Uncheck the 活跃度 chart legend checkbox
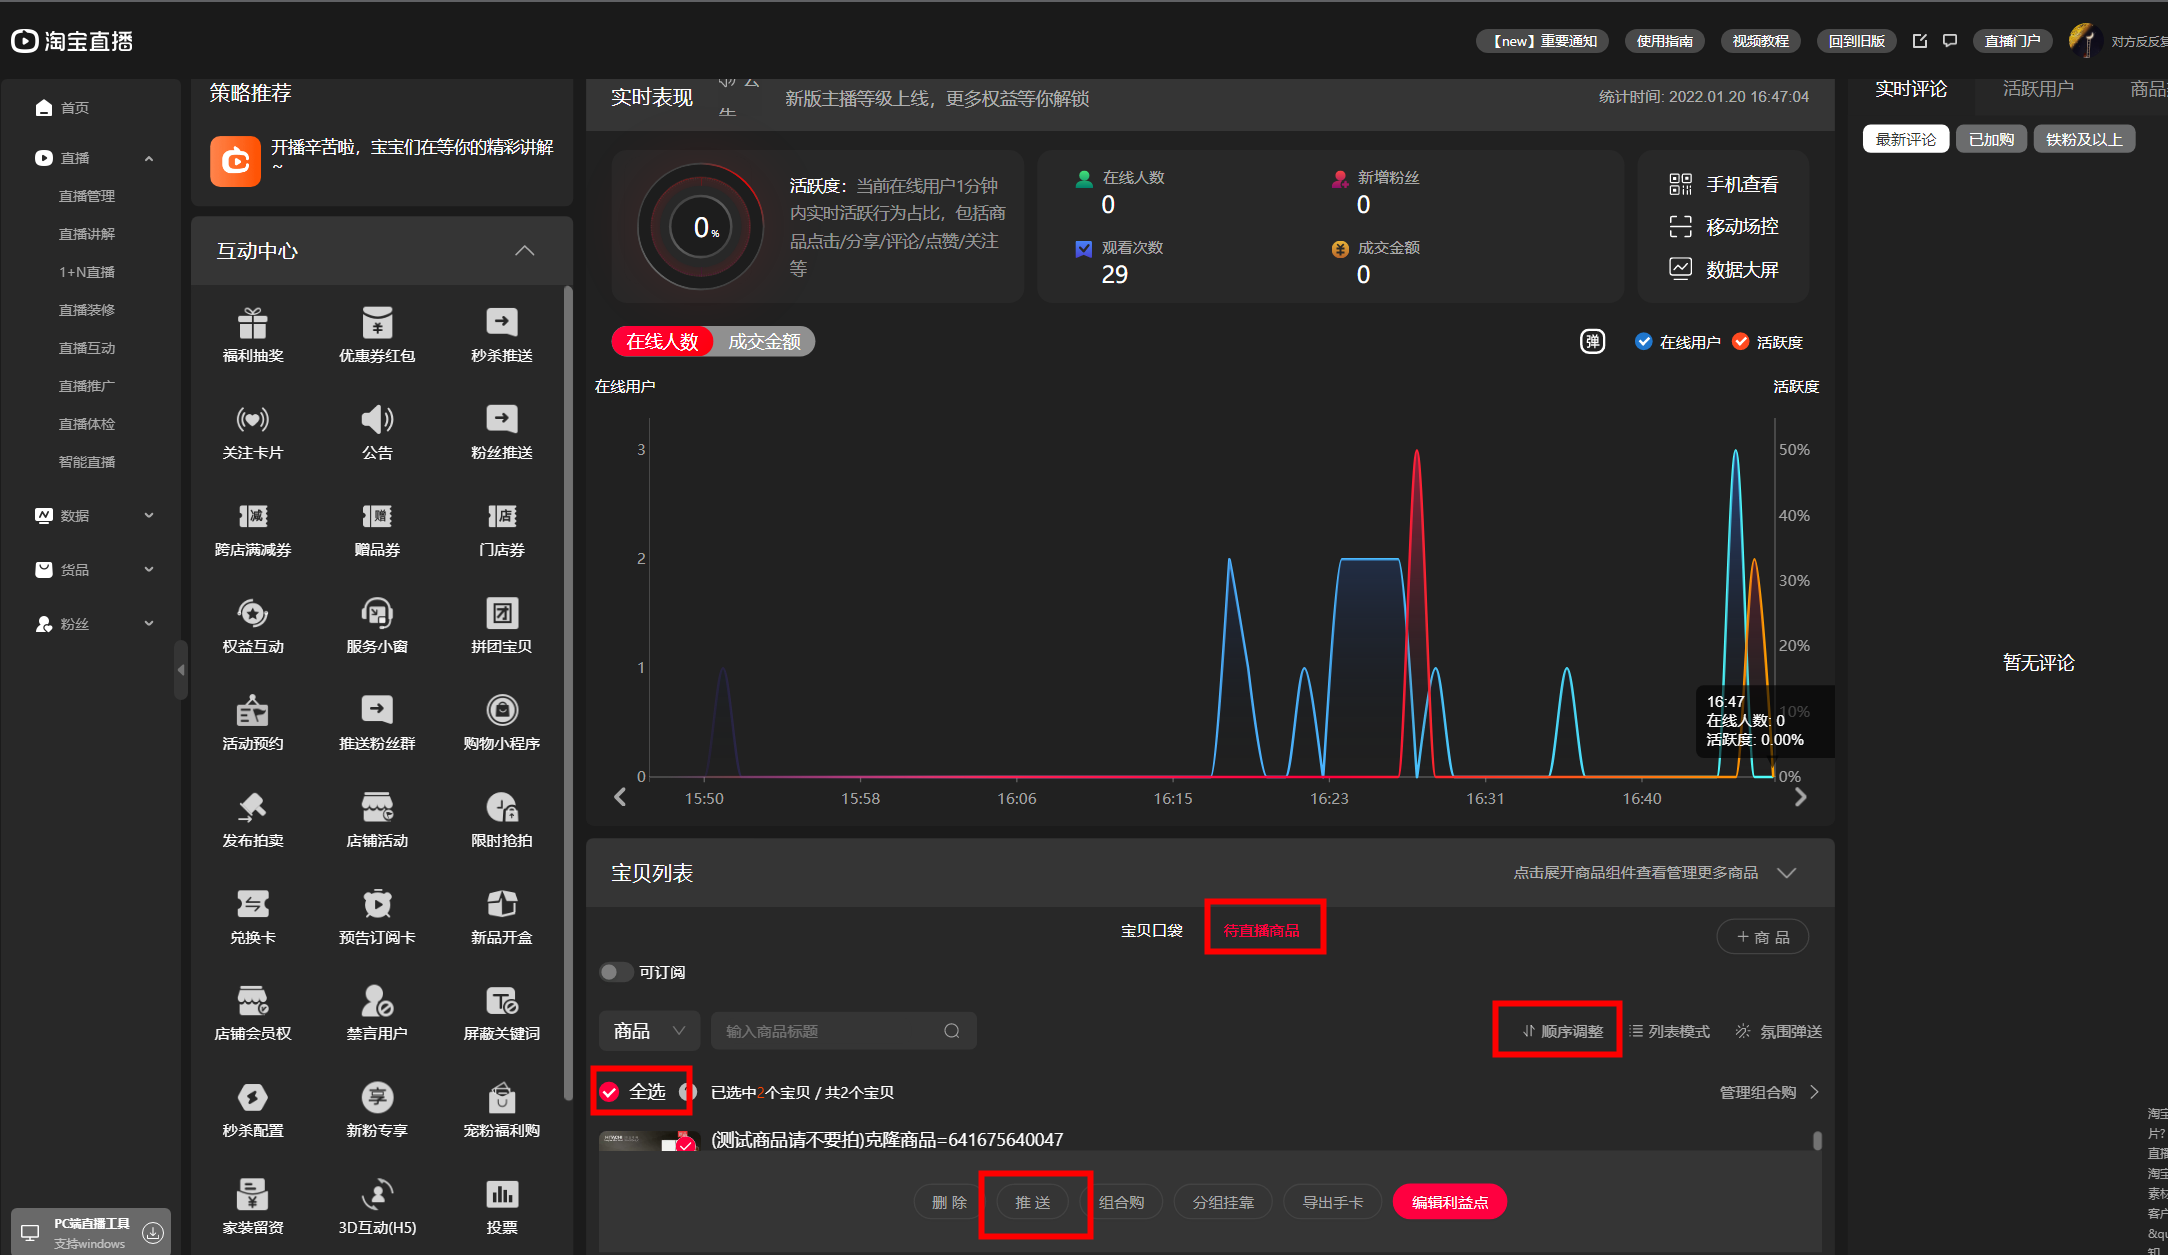 pos(1741,342)
